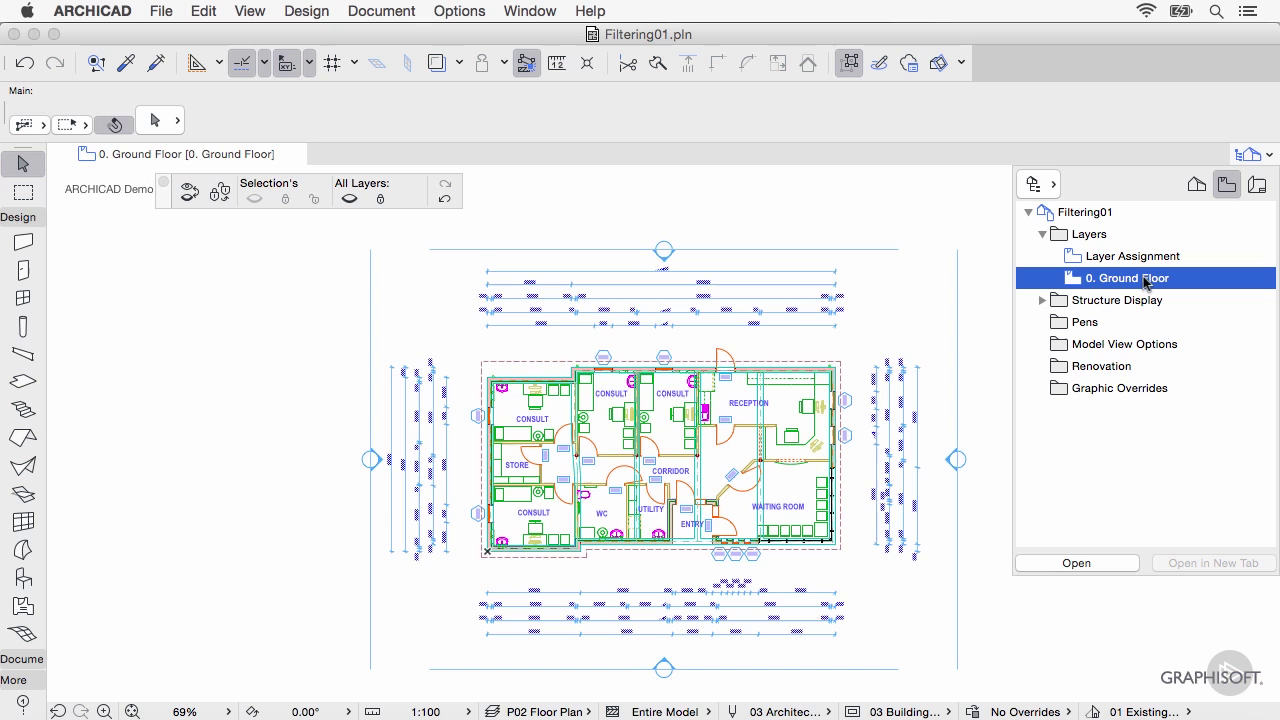1280x720 pixels.
Task: Open the arrow beside Snap Guides
Action: [264, 63]
